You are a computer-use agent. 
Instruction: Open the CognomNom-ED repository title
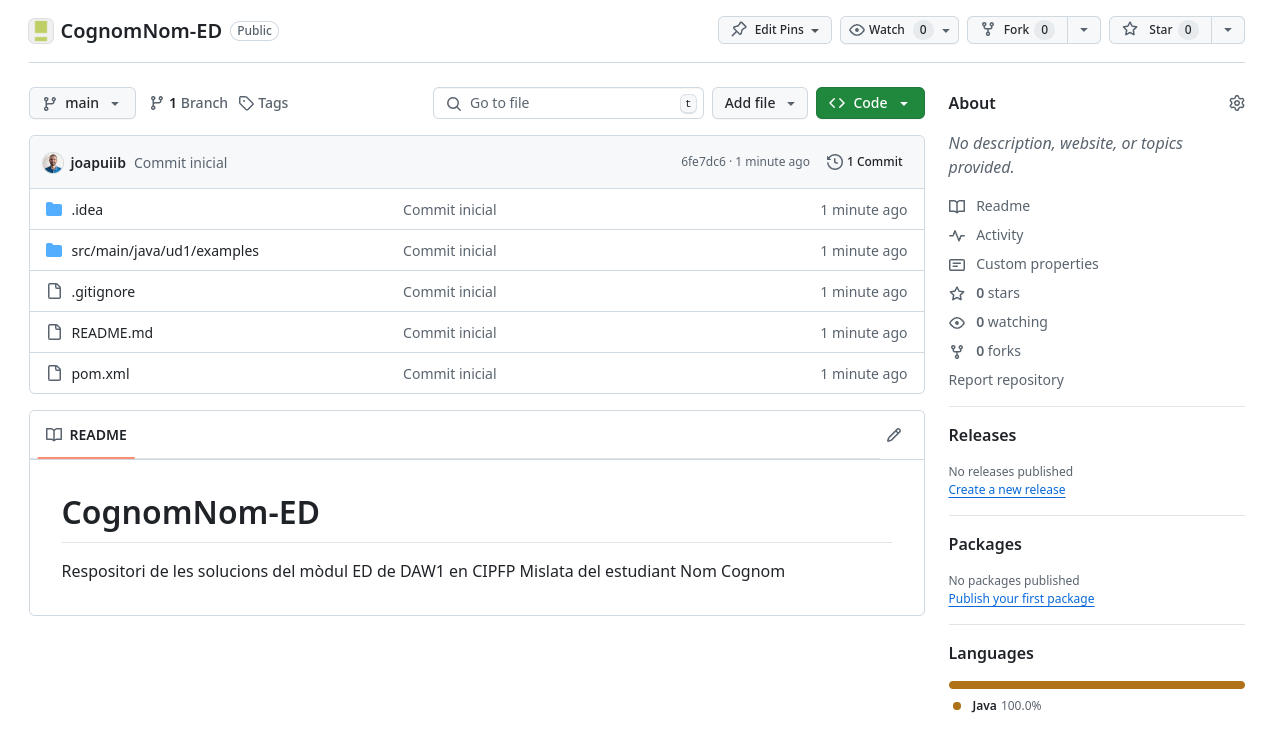141,30
